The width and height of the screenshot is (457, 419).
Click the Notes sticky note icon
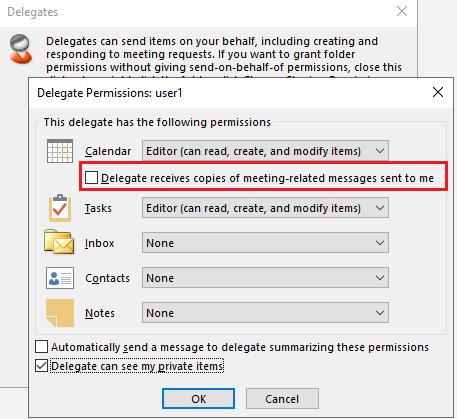(60, 313)
